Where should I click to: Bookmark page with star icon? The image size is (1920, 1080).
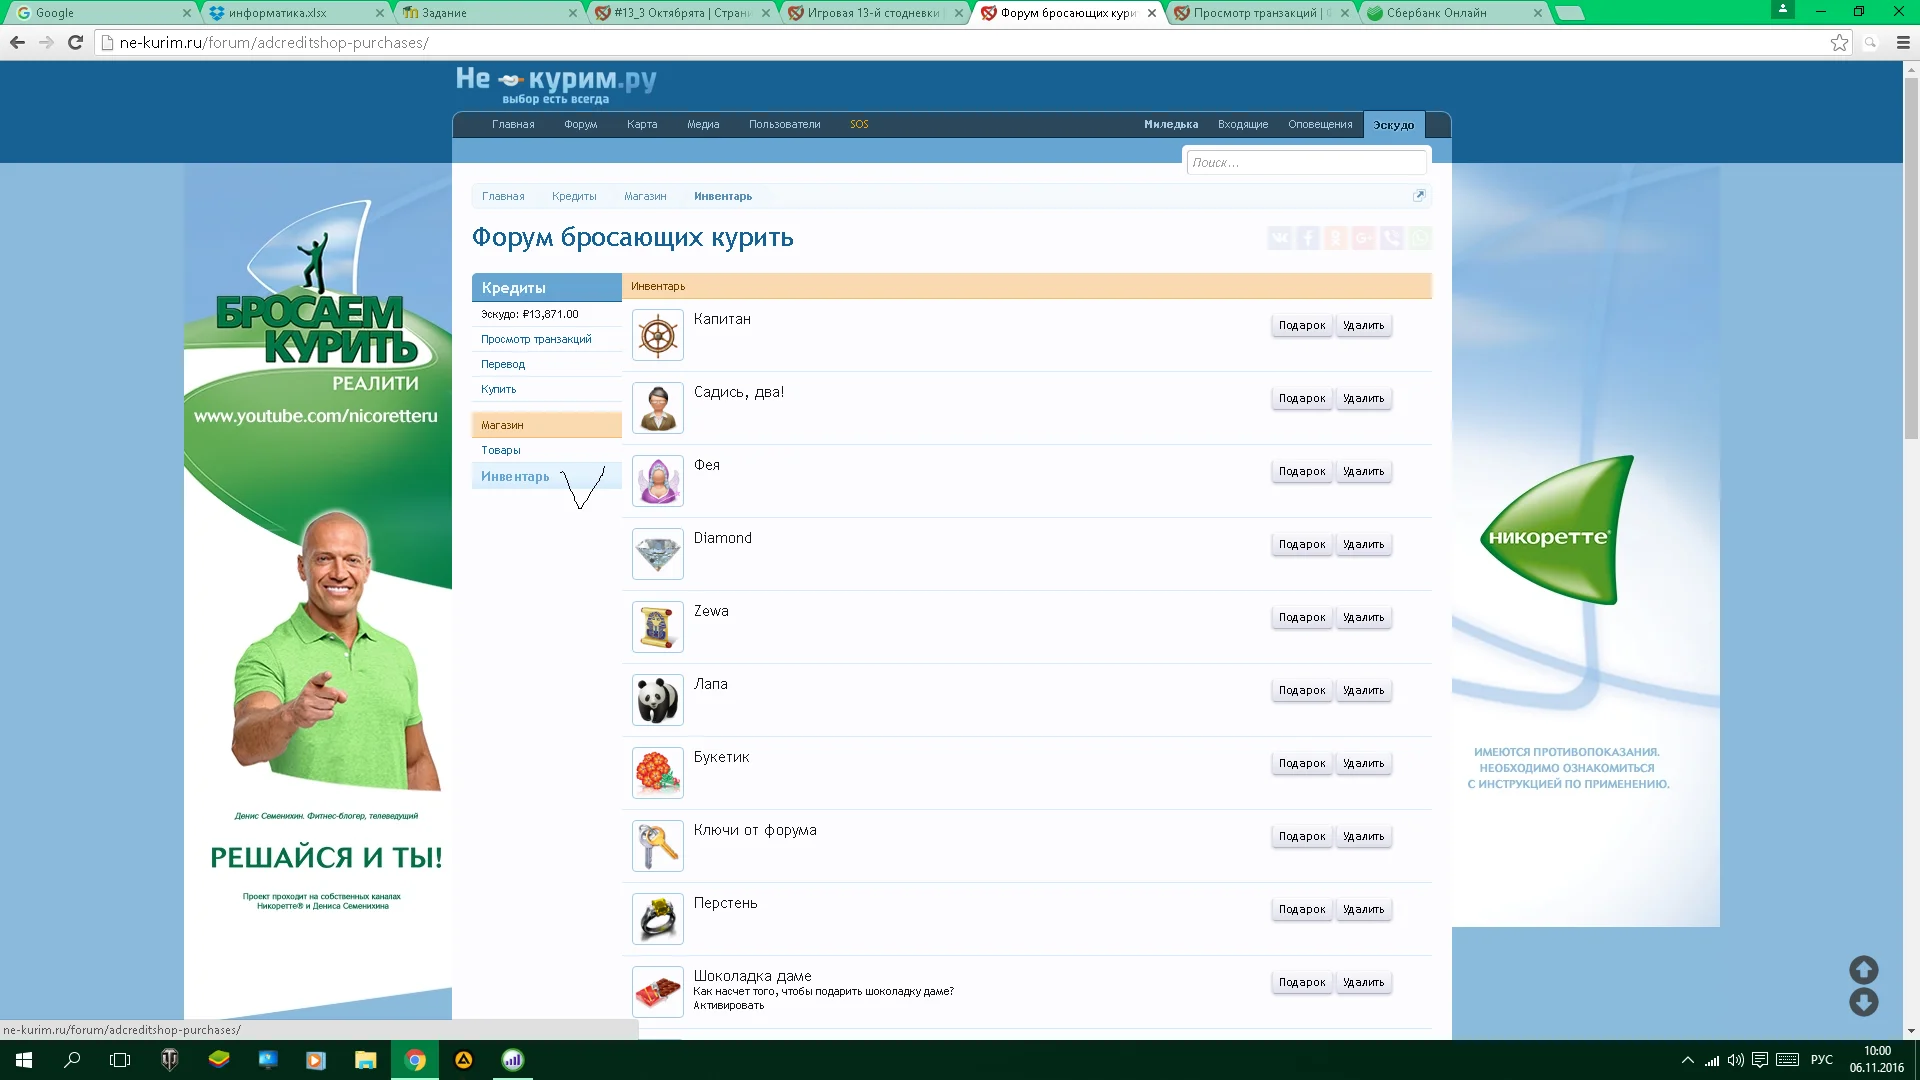1838,42
